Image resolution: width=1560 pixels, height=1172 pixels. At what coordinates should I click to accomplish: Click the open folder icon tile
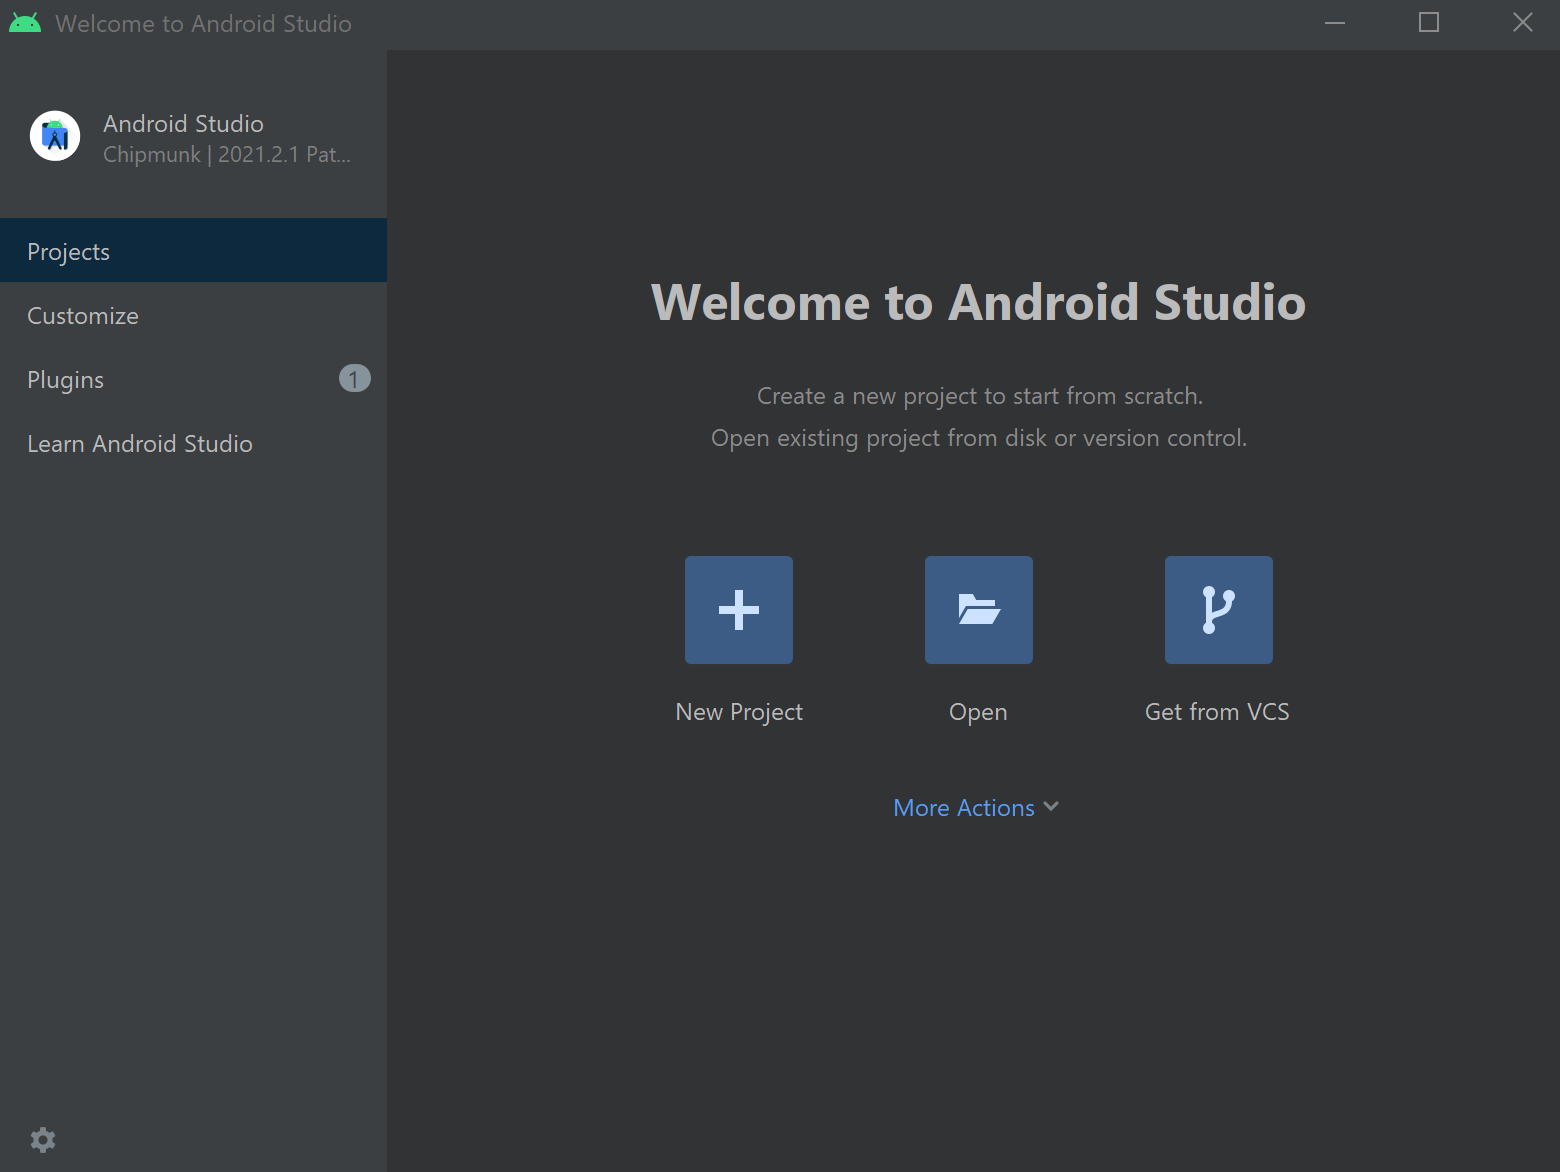click(x=978, y=610)
